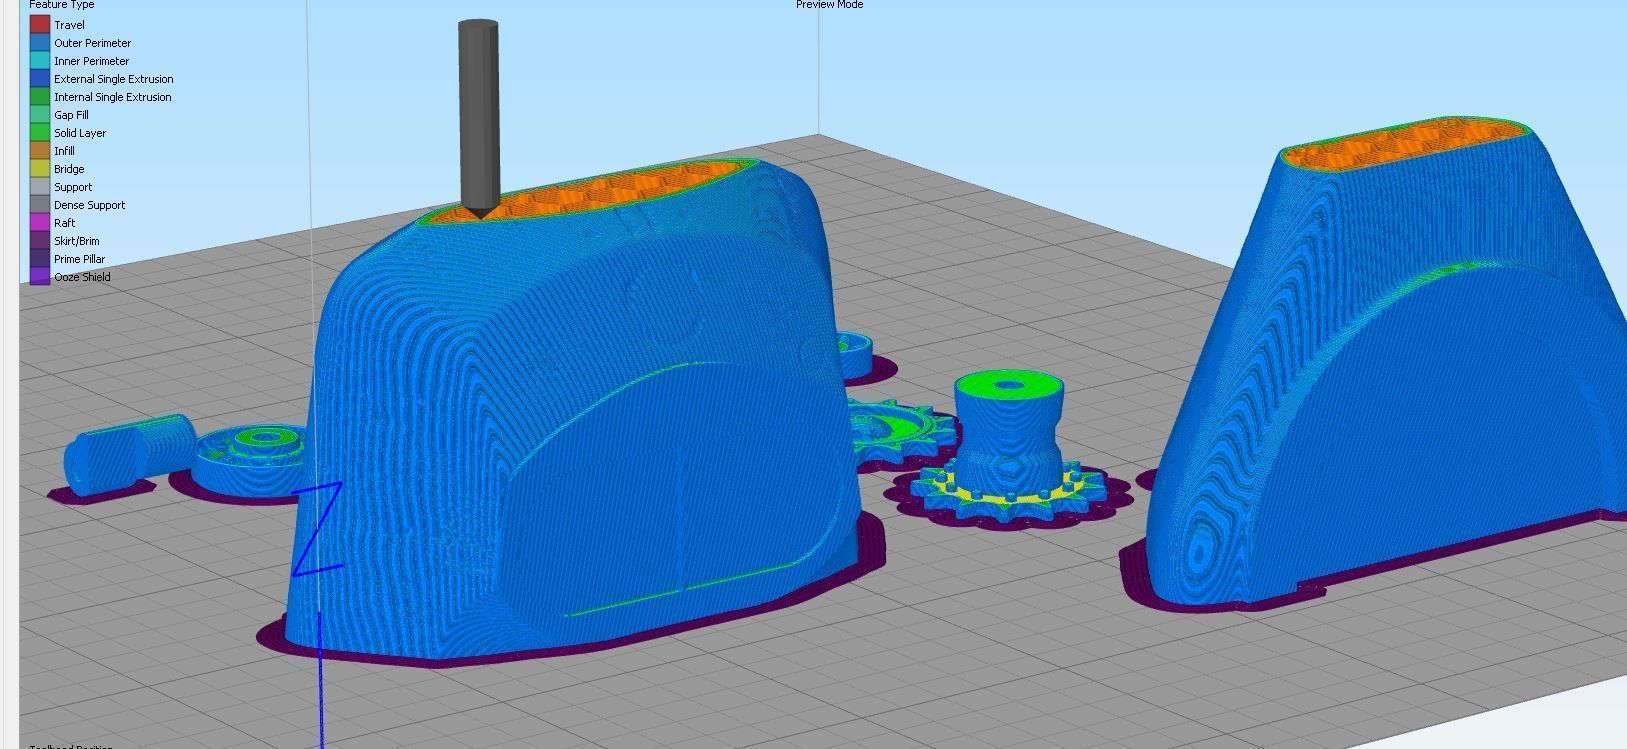Screen dimensions: 1627x749
Task: Click the Ooze Shield color swatch
Action: [40, 276]
